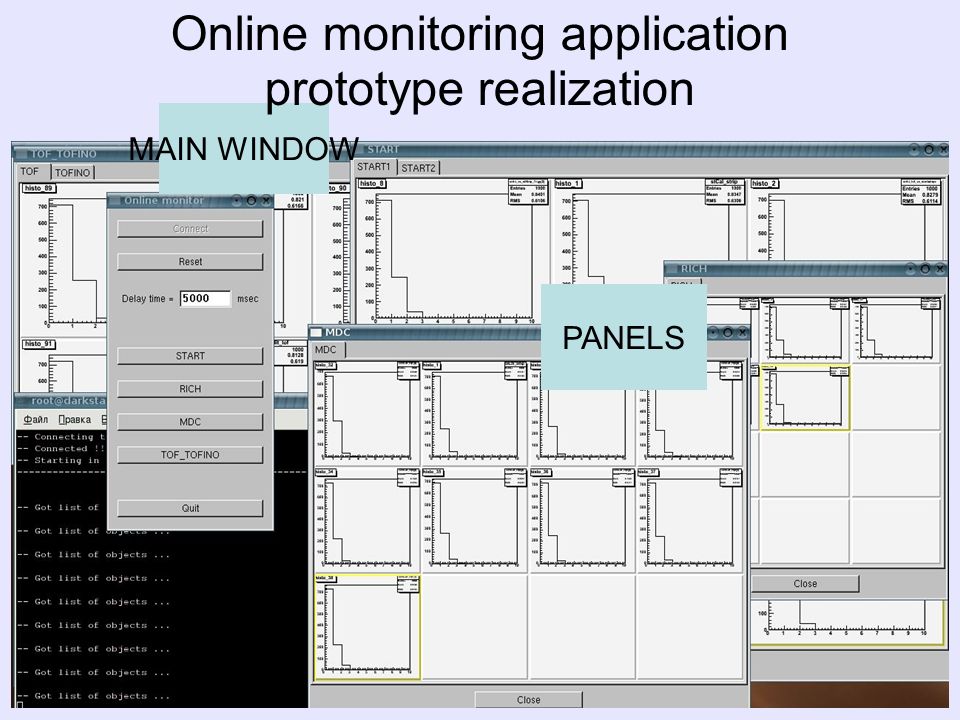Select the MDC tab in MDC window
This screenshot has width=960, height=720.
(326, 350)
